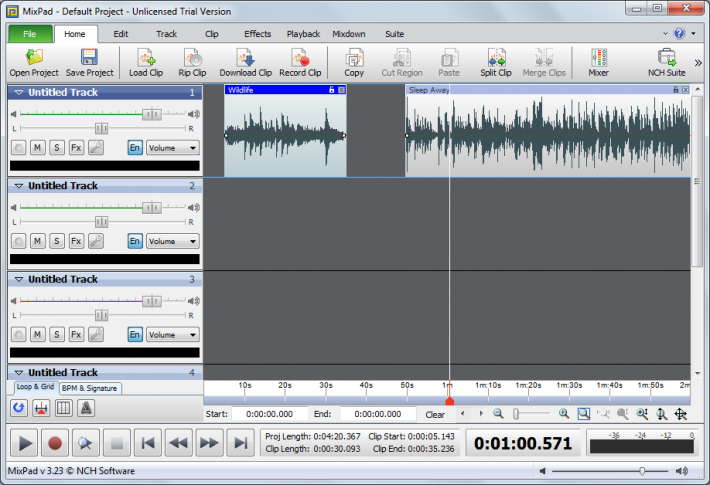Mute track 1

(x=38, y=148)
